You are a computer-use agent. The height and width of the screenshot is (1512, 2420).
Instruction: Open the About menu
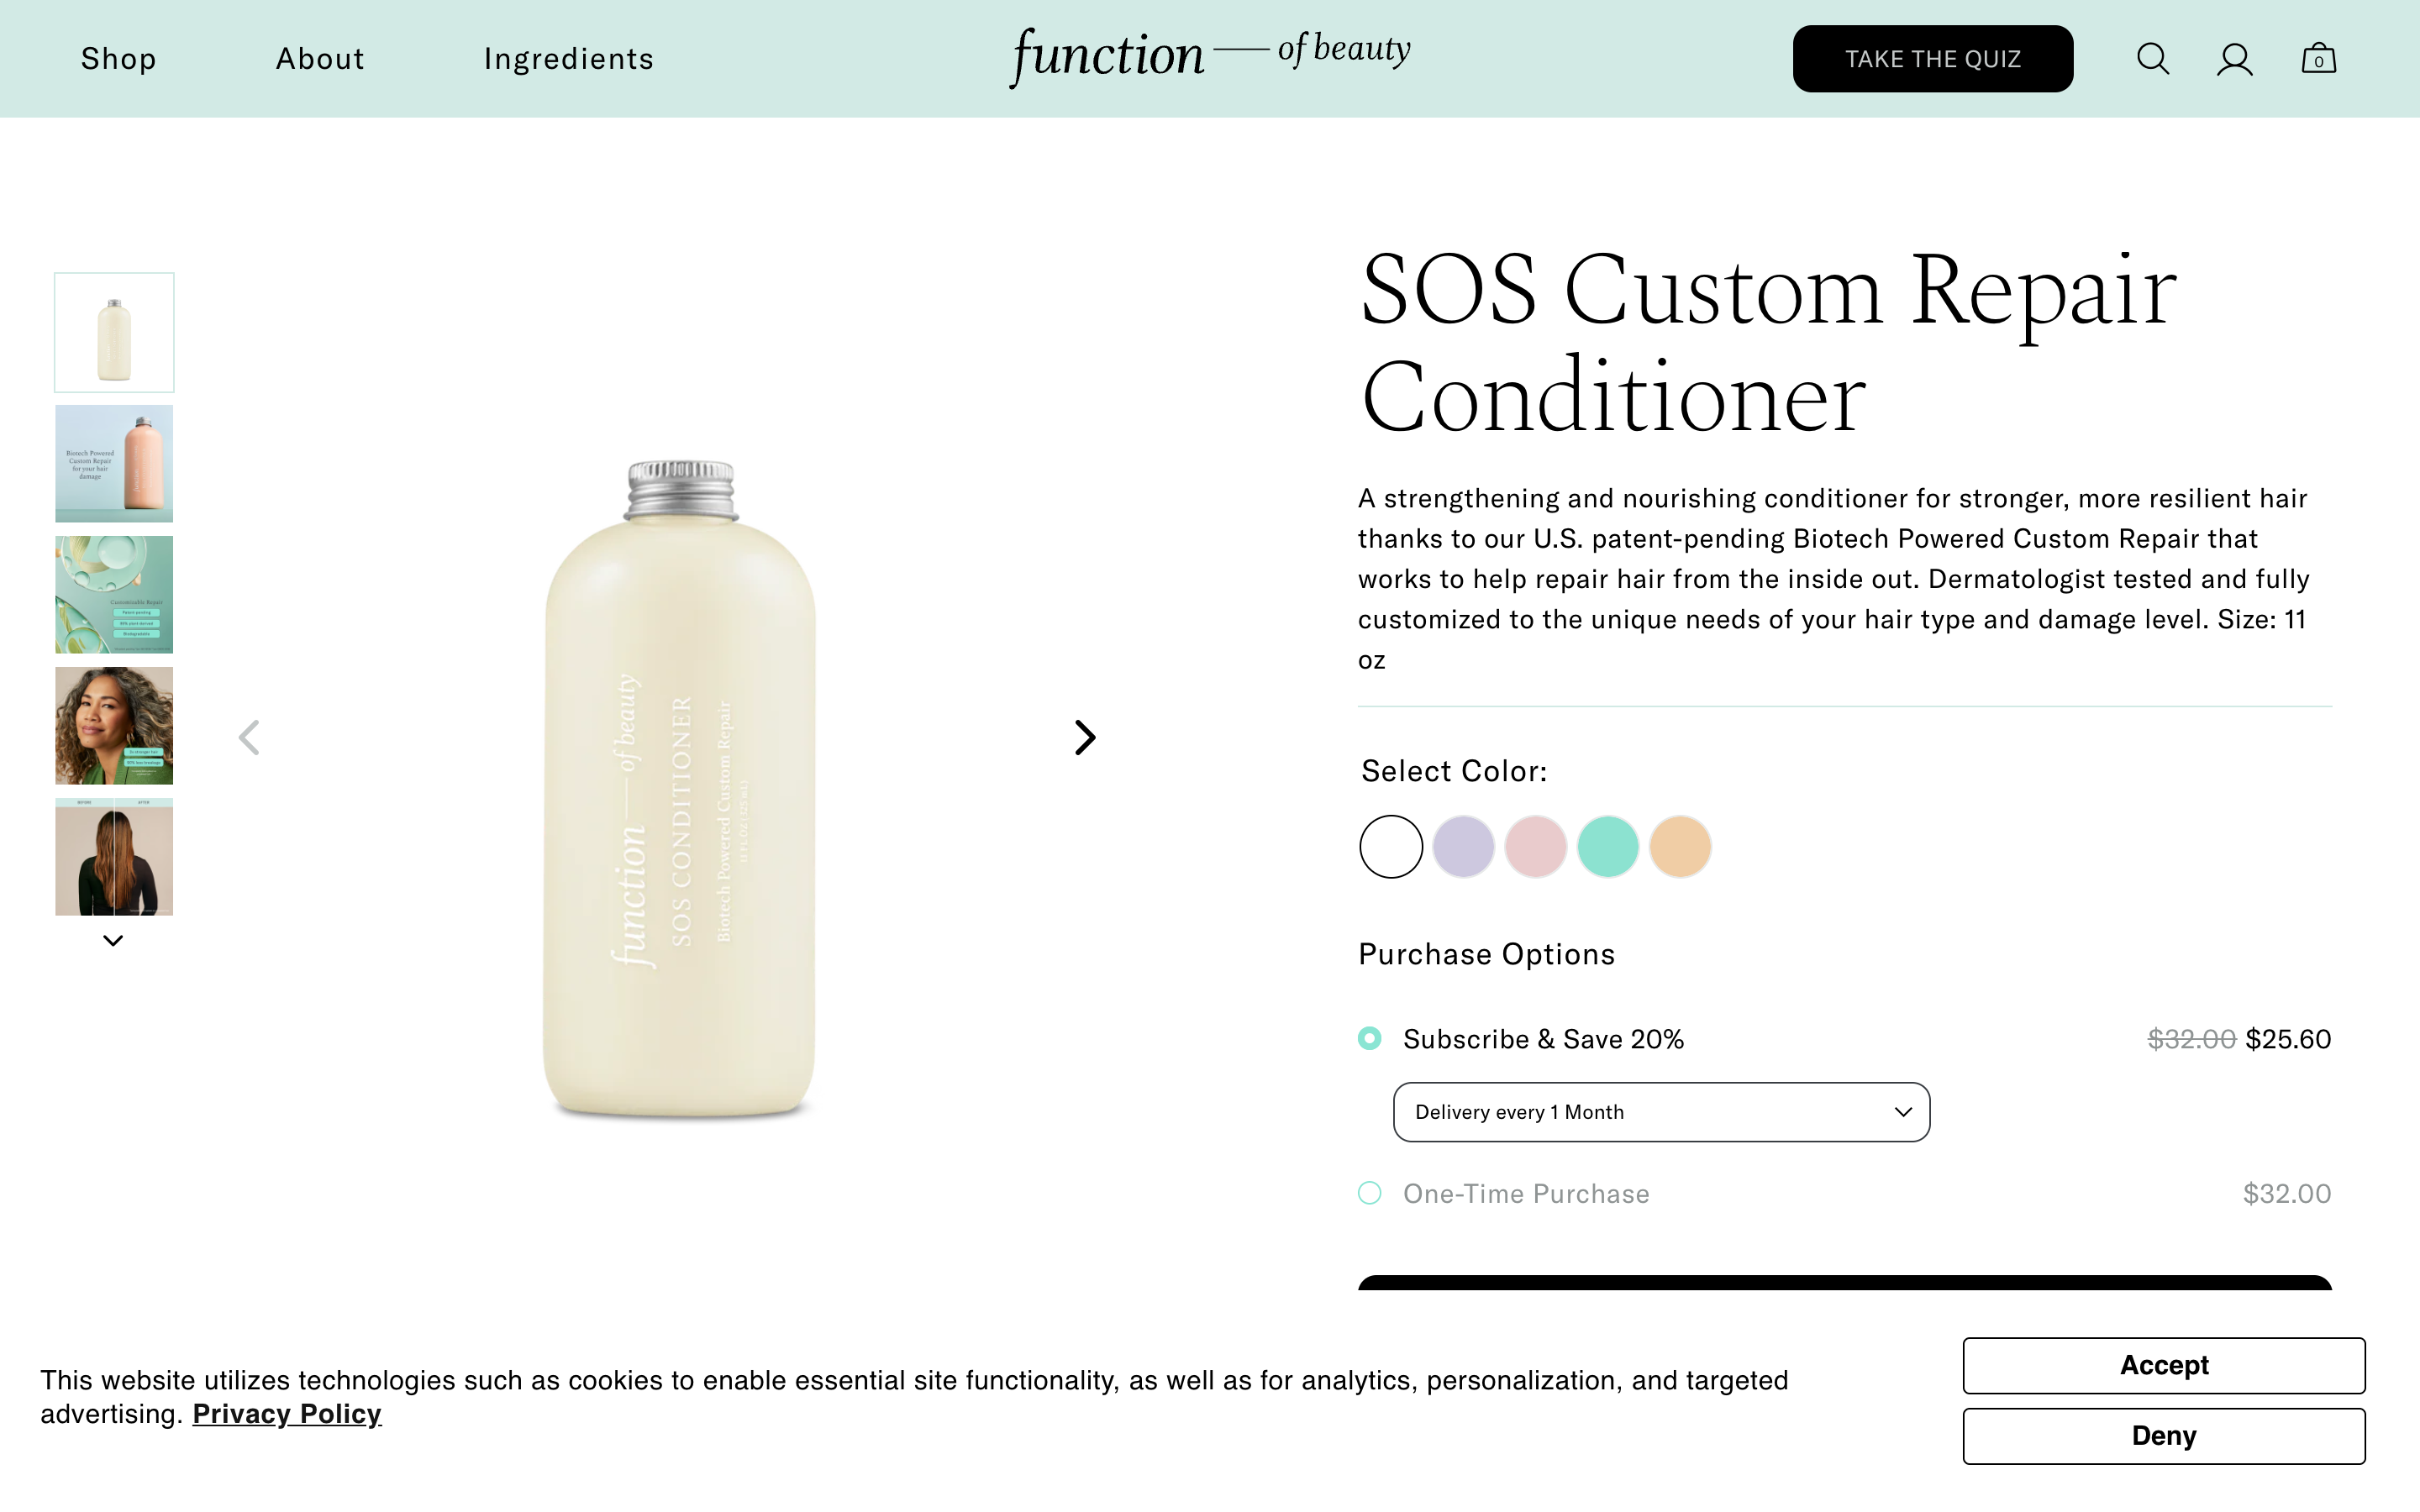pos(320,59)
